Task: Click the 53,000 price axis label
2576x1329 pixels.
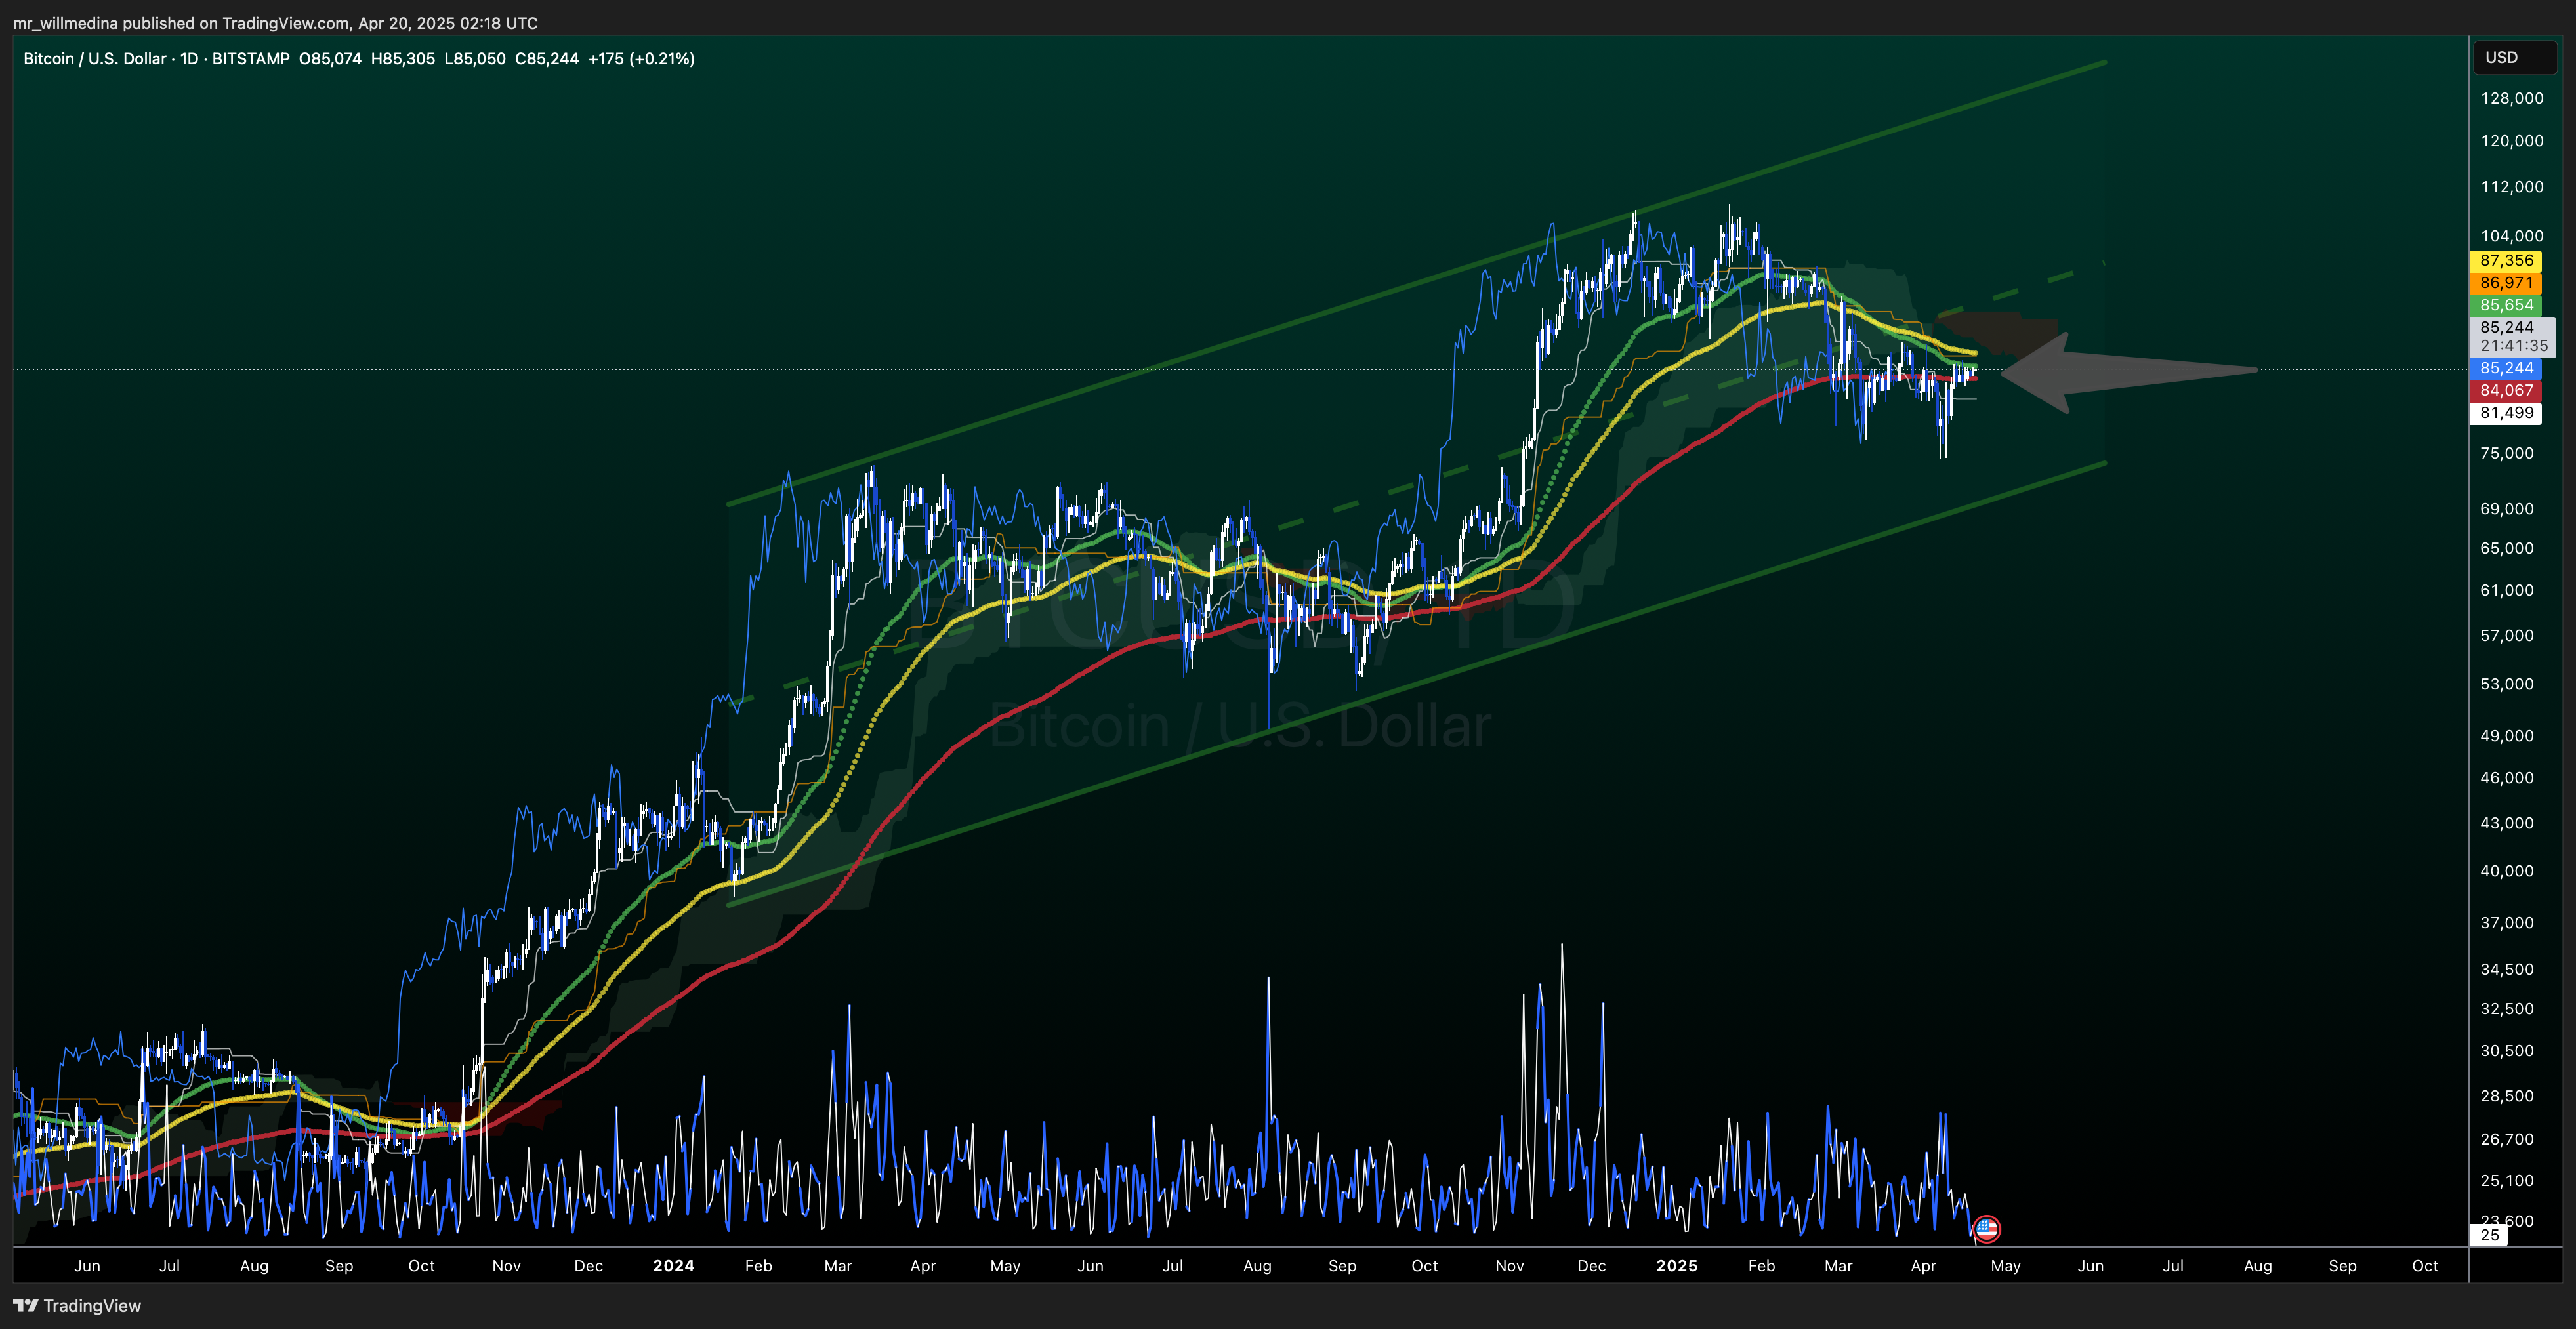Action: tap(2507, 684)
